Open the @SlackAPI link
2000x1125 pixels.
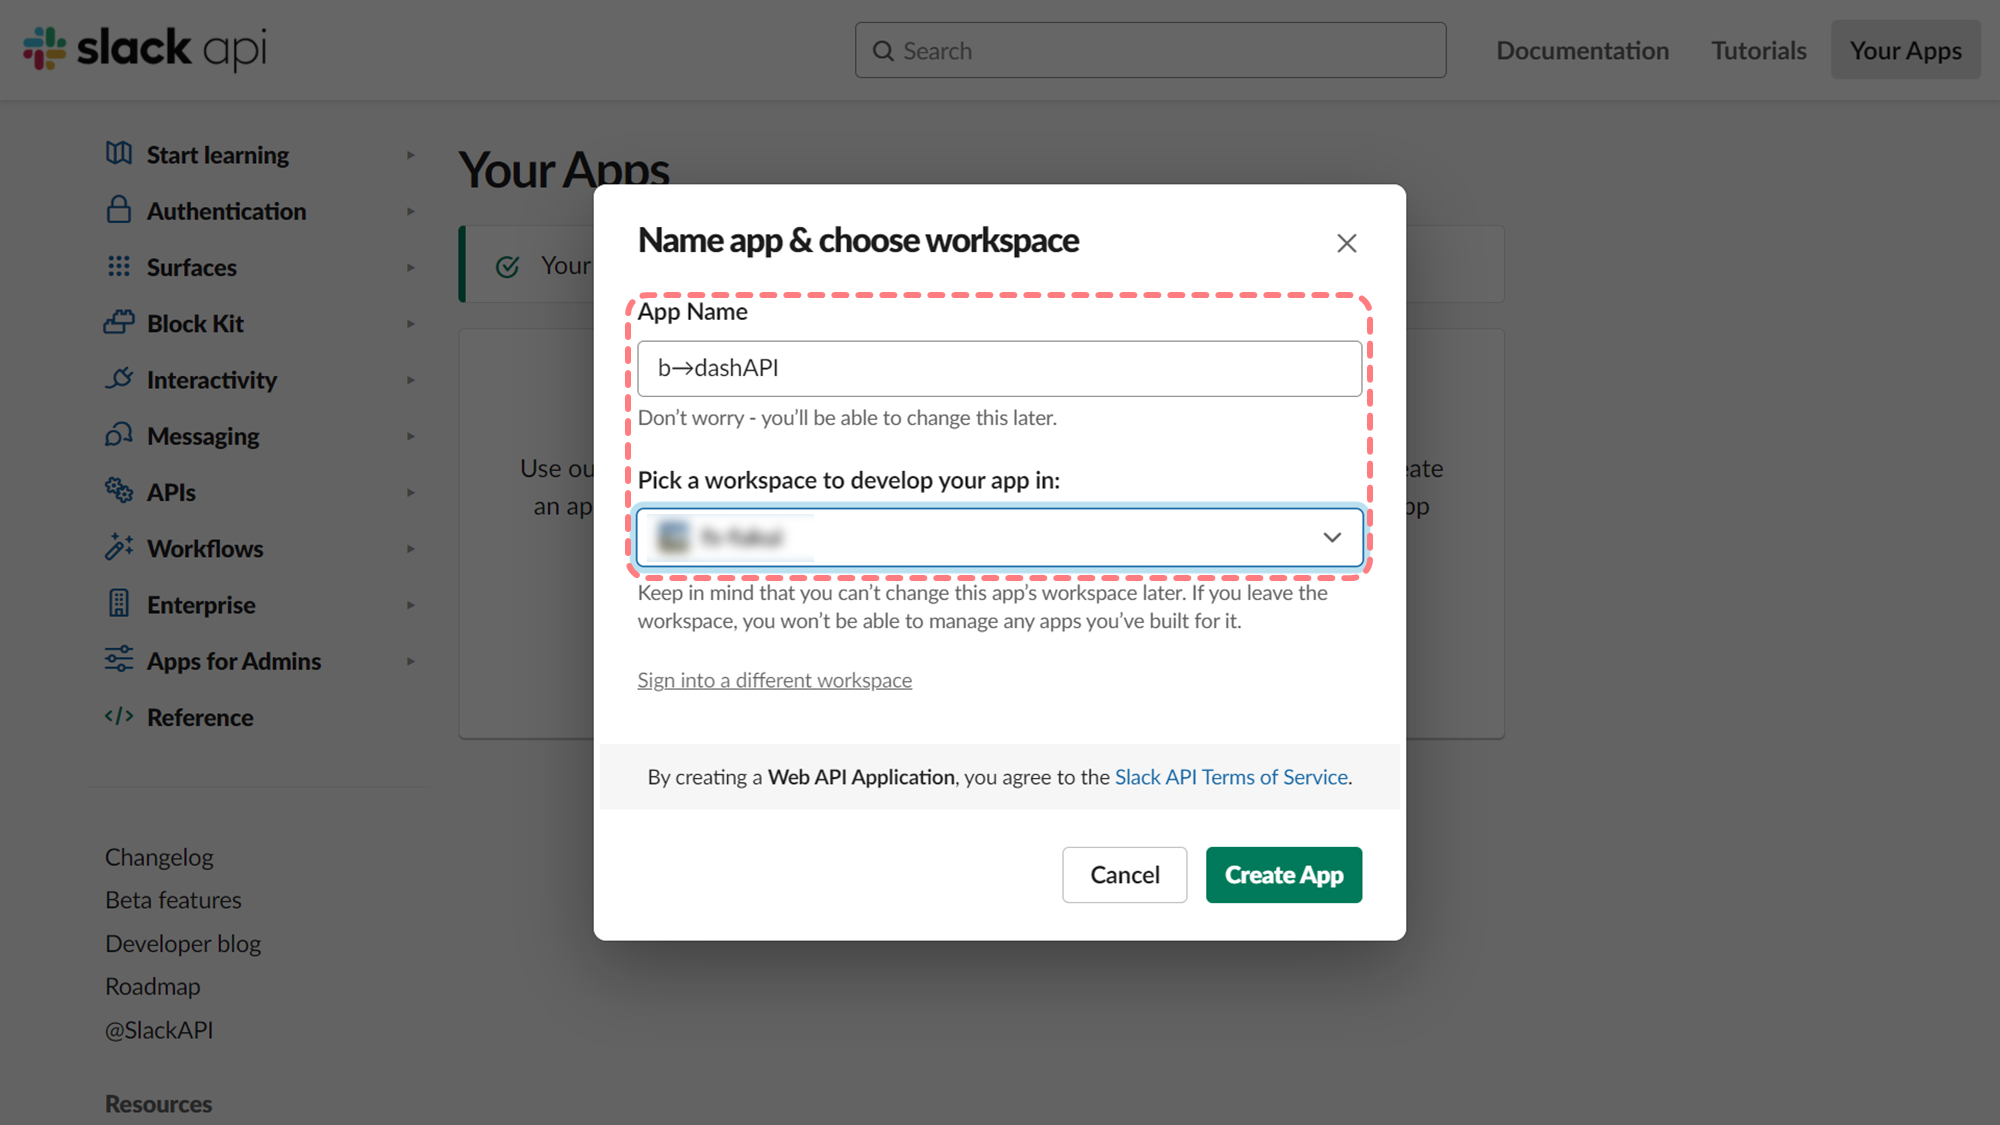159,1030
